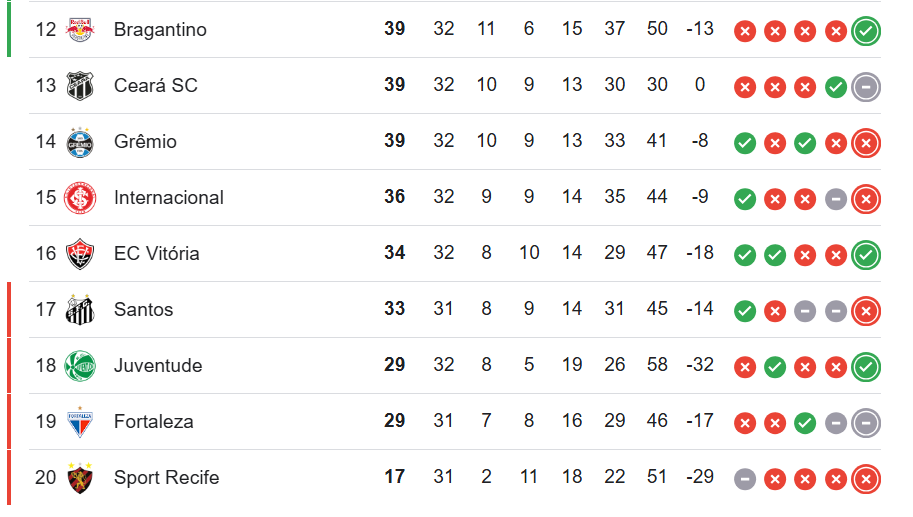Go to the Sport Recife team link
913x517 pixels.
(166, 478)
